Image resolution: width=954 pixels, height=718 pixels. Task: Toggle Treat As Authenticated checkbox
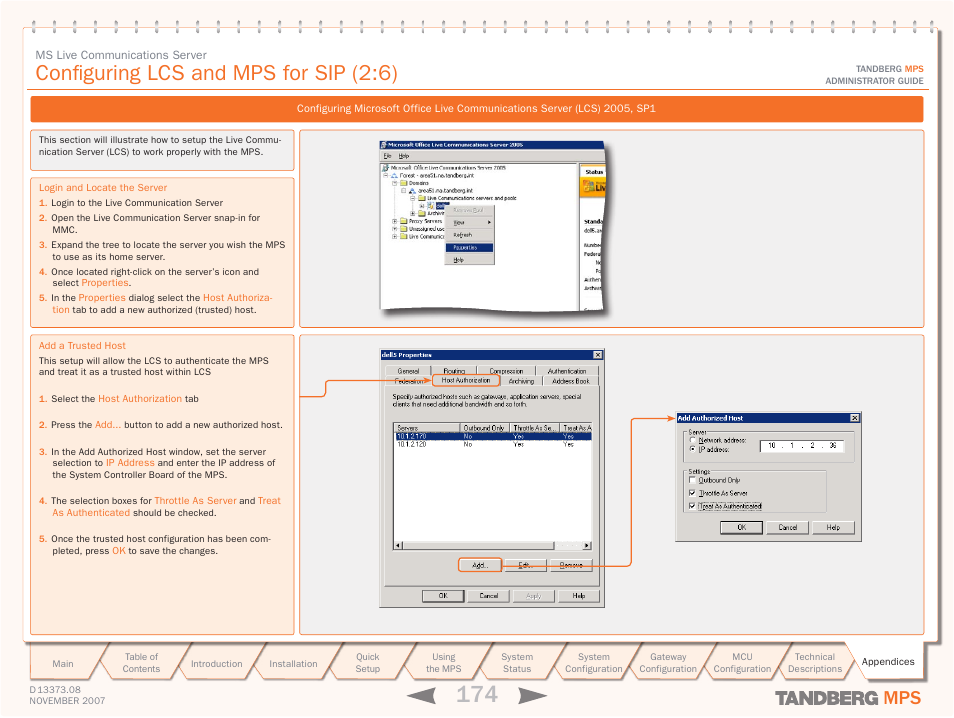692,506
